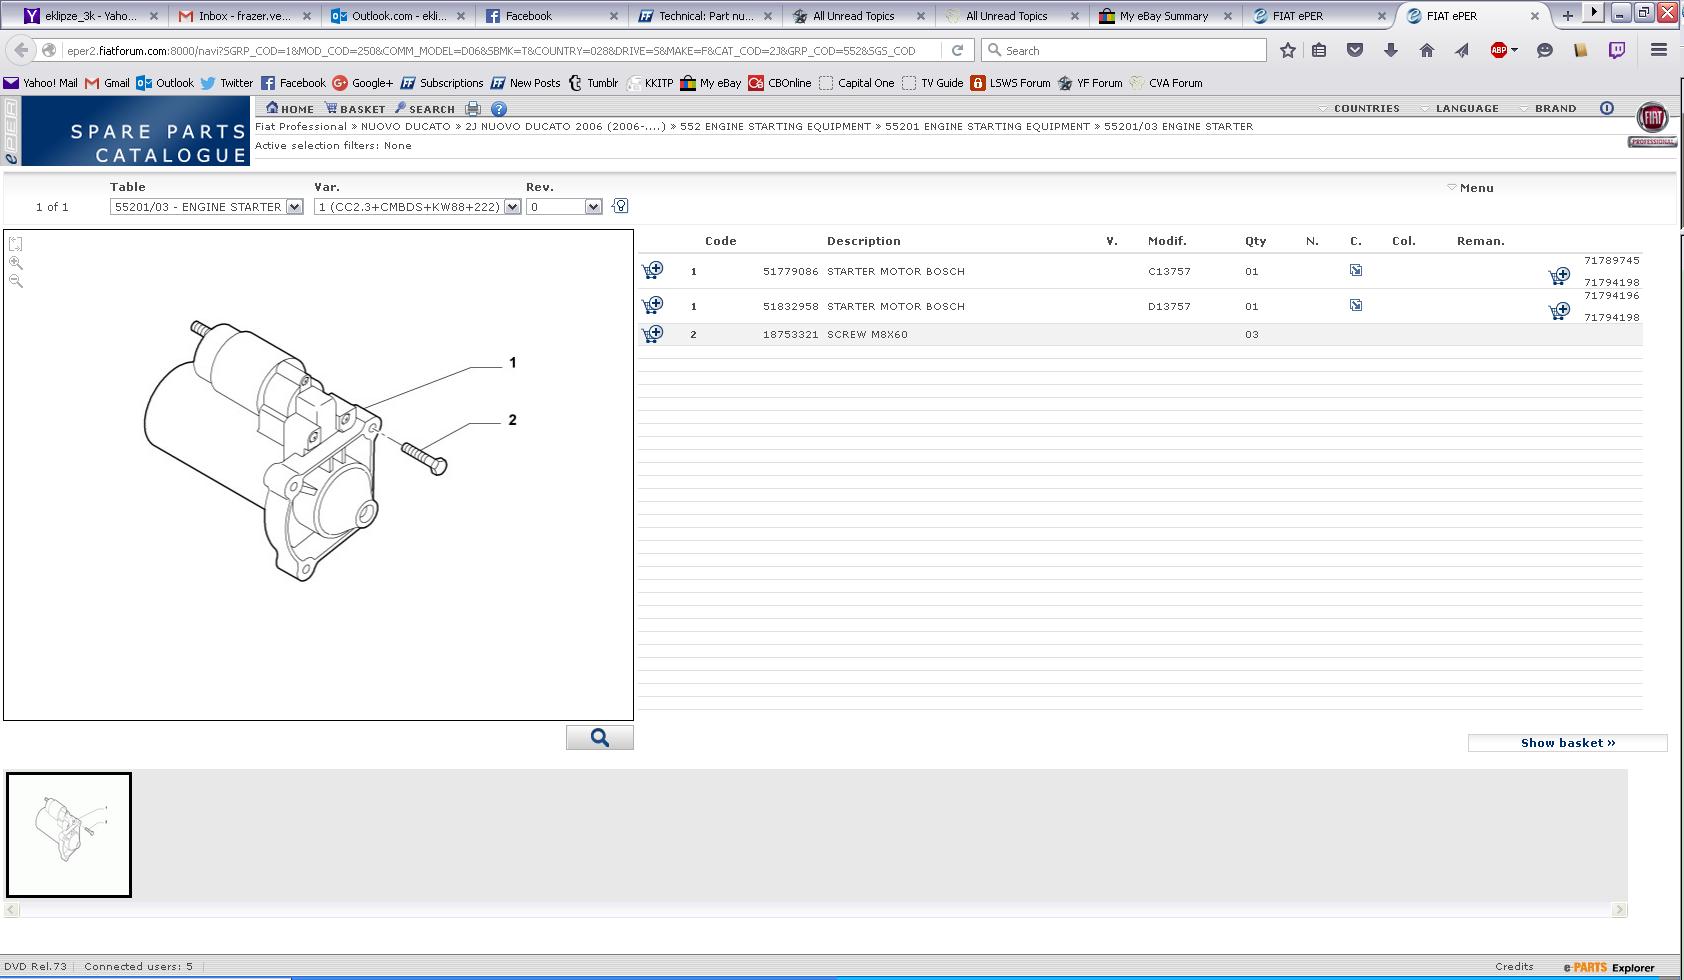Open the ePER Home page

290,108
